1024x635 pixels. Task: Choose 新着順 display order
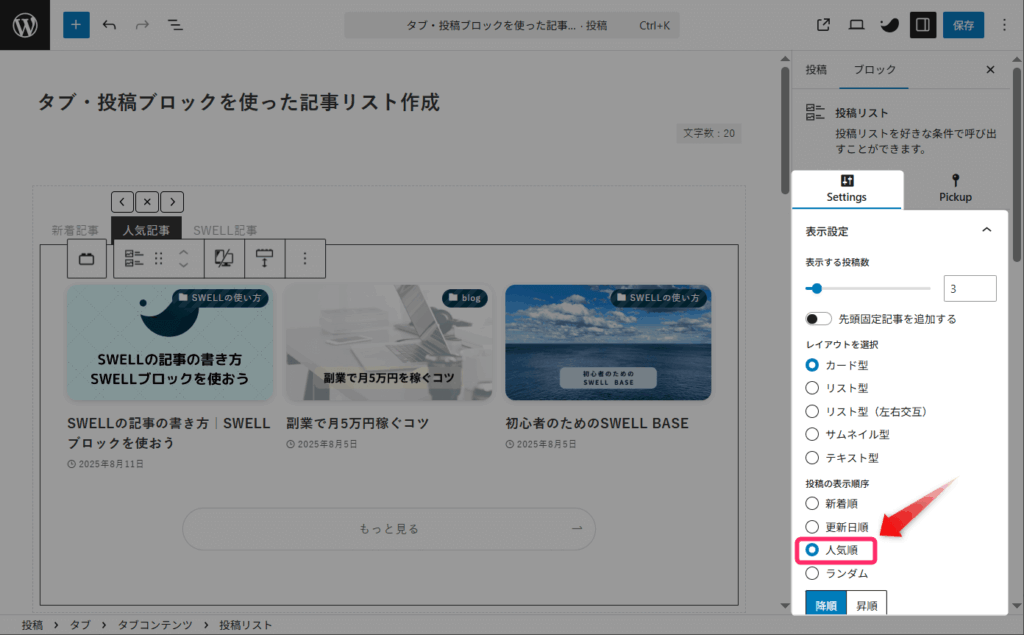[x=812, y=504]
